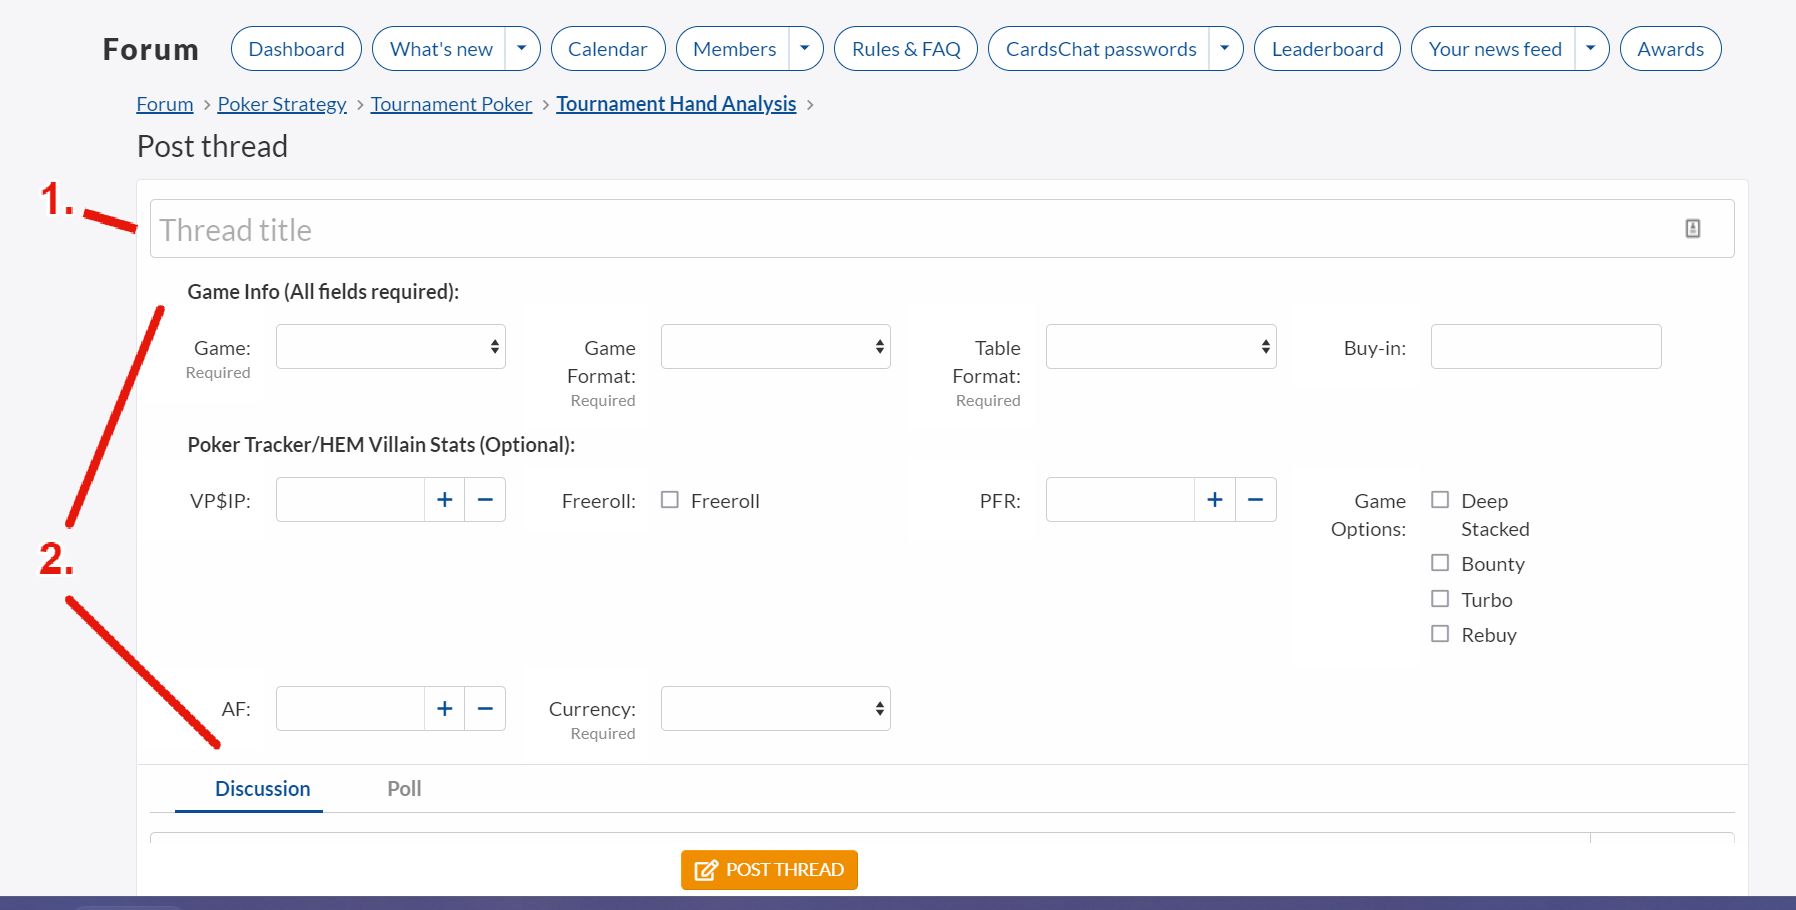1796x910 pixels.
Task: View the Leaderboard
Action: [x=1327, y=49]
